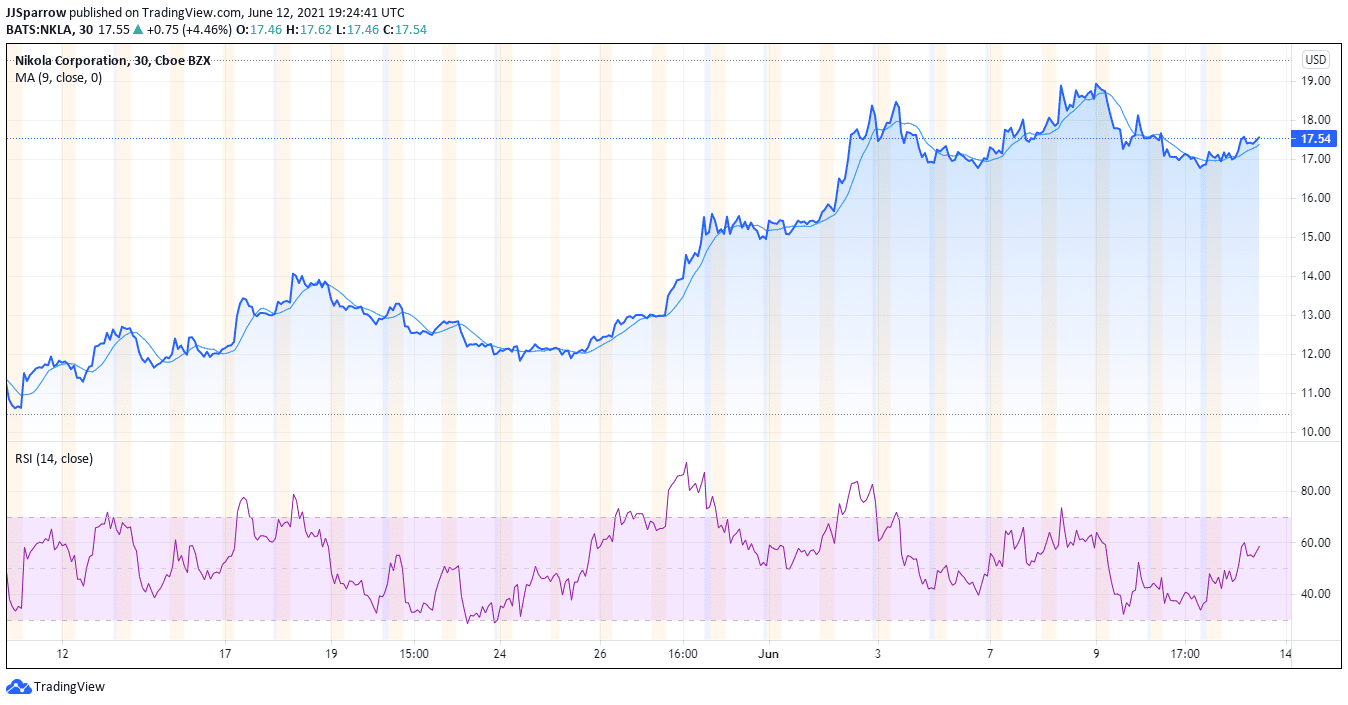Click the Jun date label on time axis

[769, 654]
